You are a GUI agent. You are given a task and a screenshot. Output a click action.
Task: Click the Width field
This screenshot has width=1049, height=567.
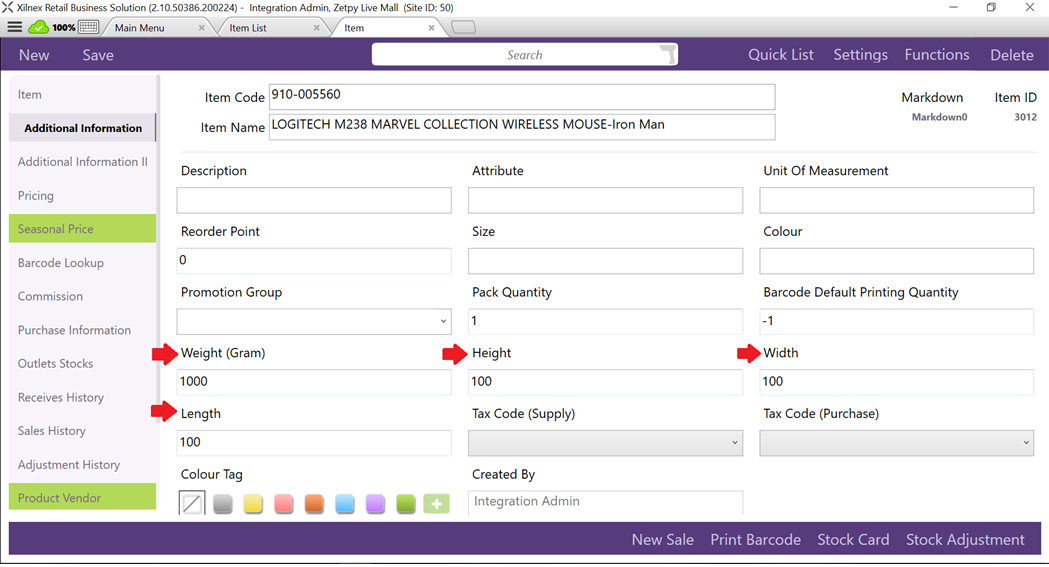click(896, 382)
